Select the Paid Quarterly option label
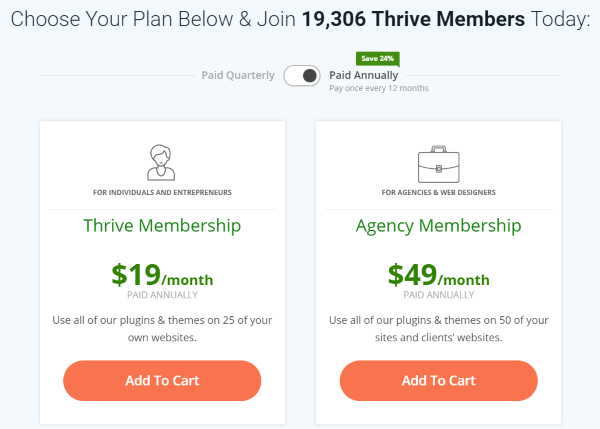The image size is (600, 429). click(238, 76)
